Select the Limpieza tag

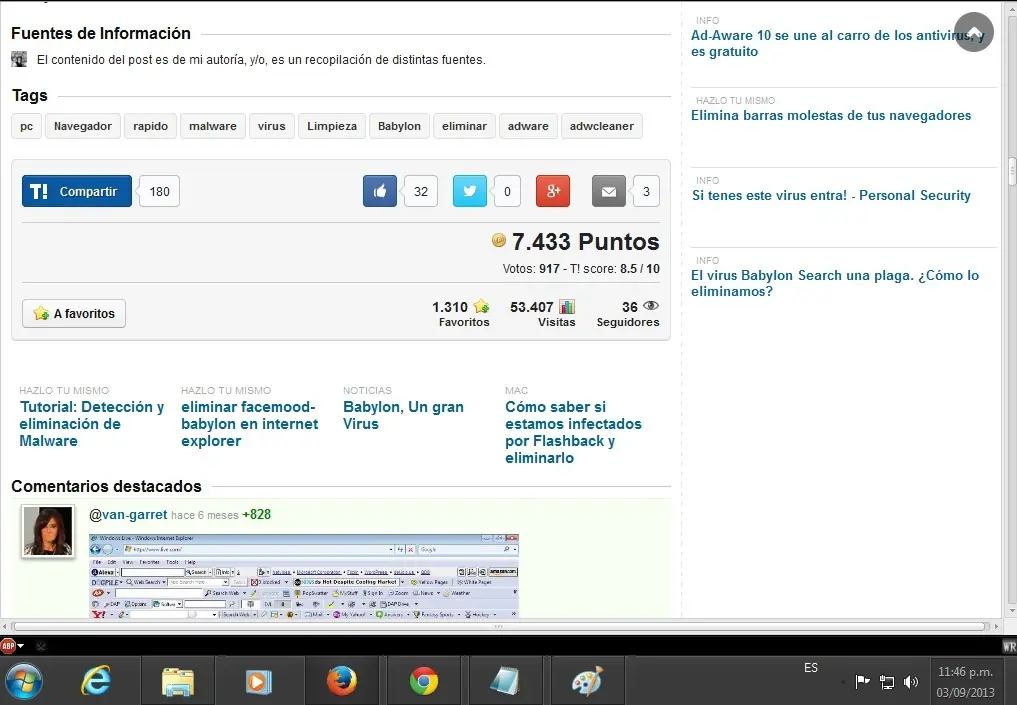332,126
